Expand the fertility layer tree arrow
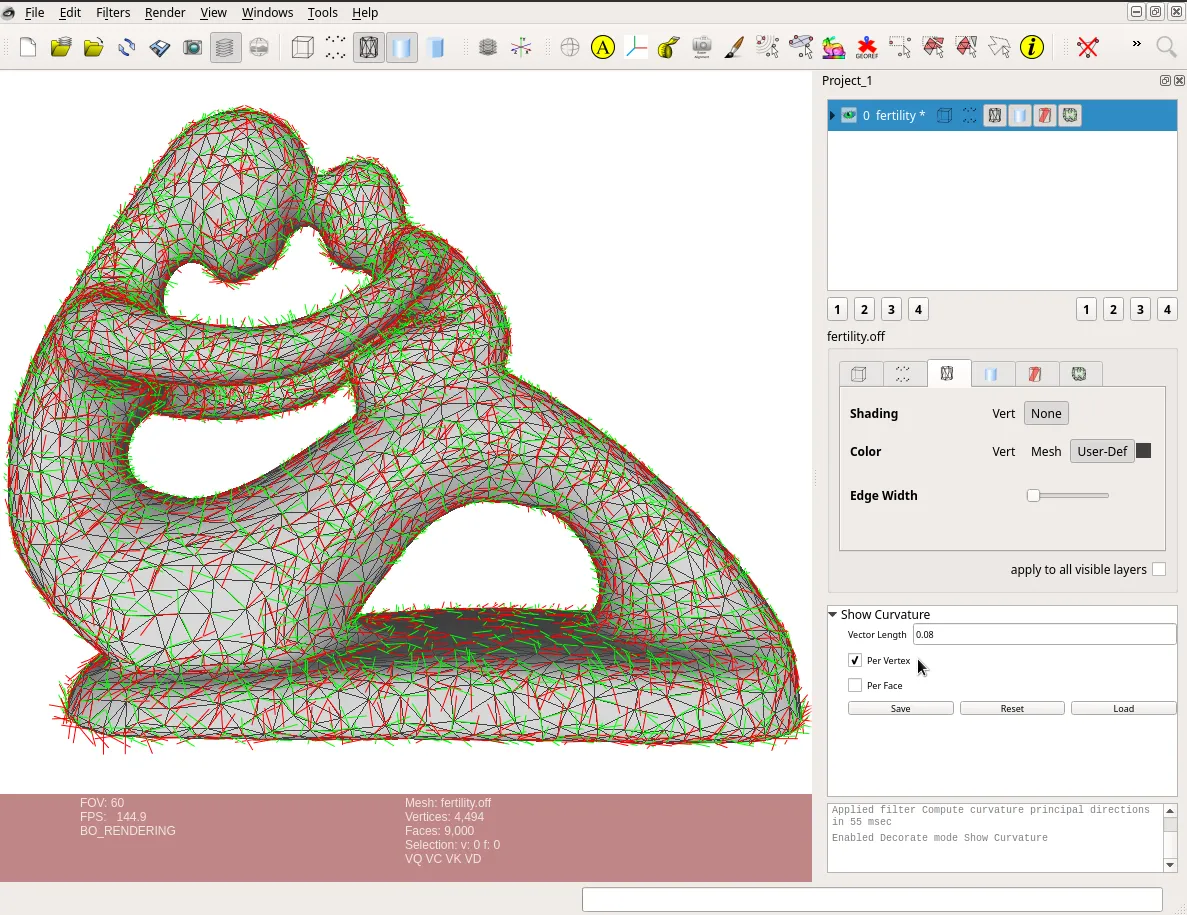Viewport: 1187px width, 915px height. 833,116
